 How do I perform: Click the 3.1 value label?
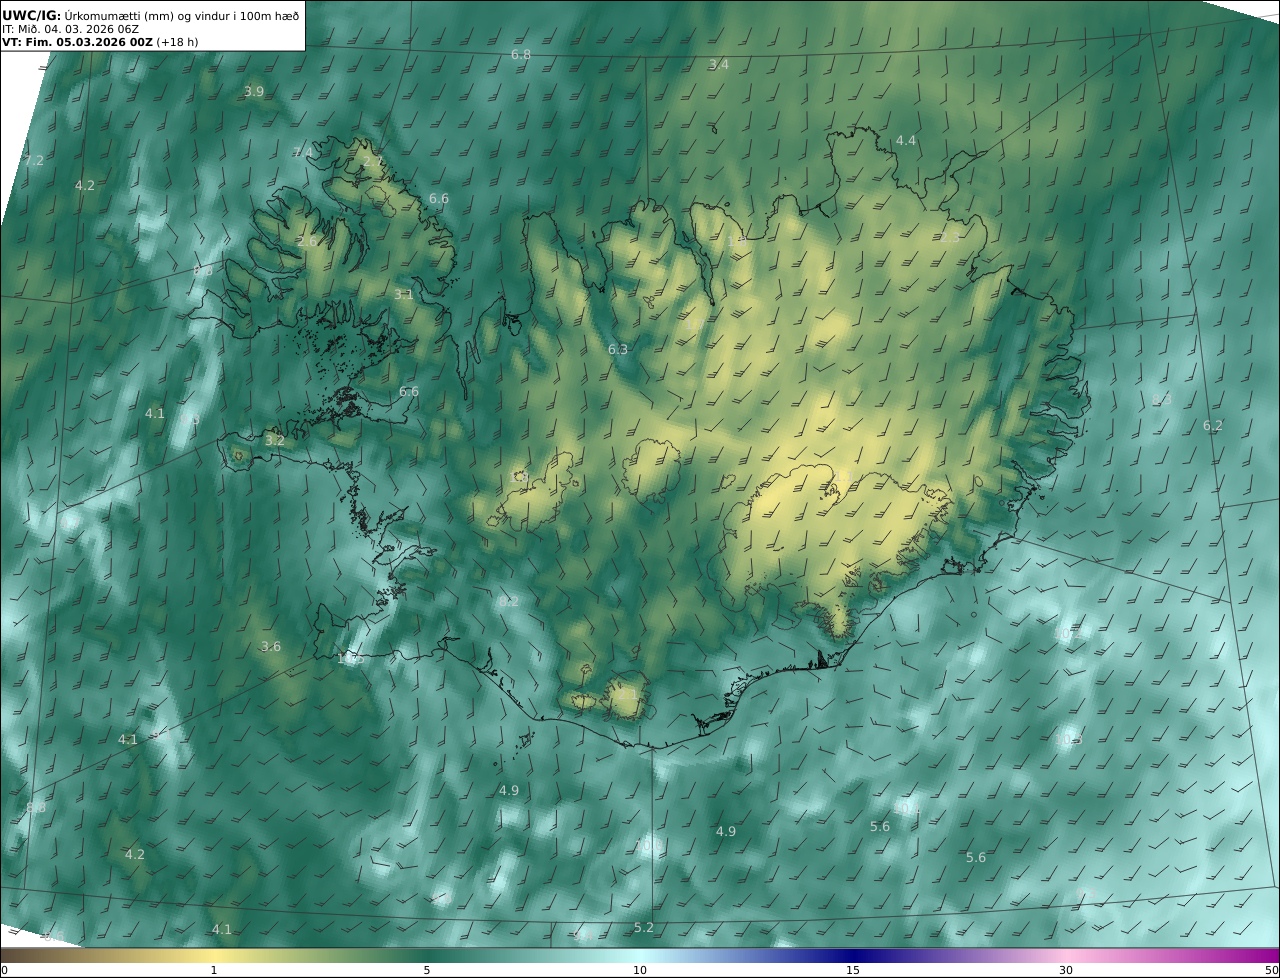coord(403,294)
